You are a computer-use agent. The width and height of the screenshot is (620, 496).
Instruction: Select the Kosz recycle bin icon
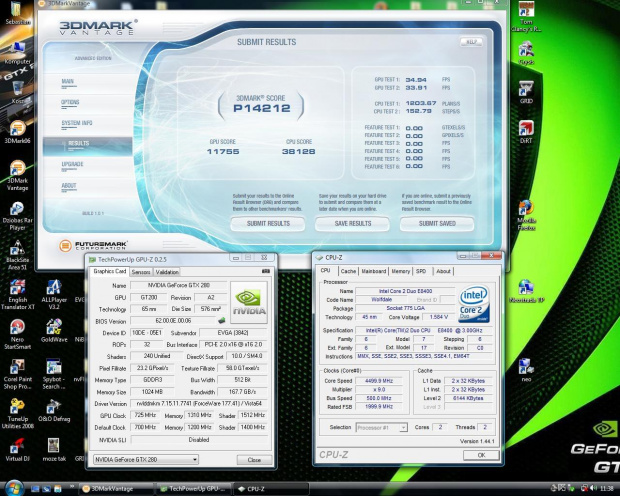tap(18, 92)
